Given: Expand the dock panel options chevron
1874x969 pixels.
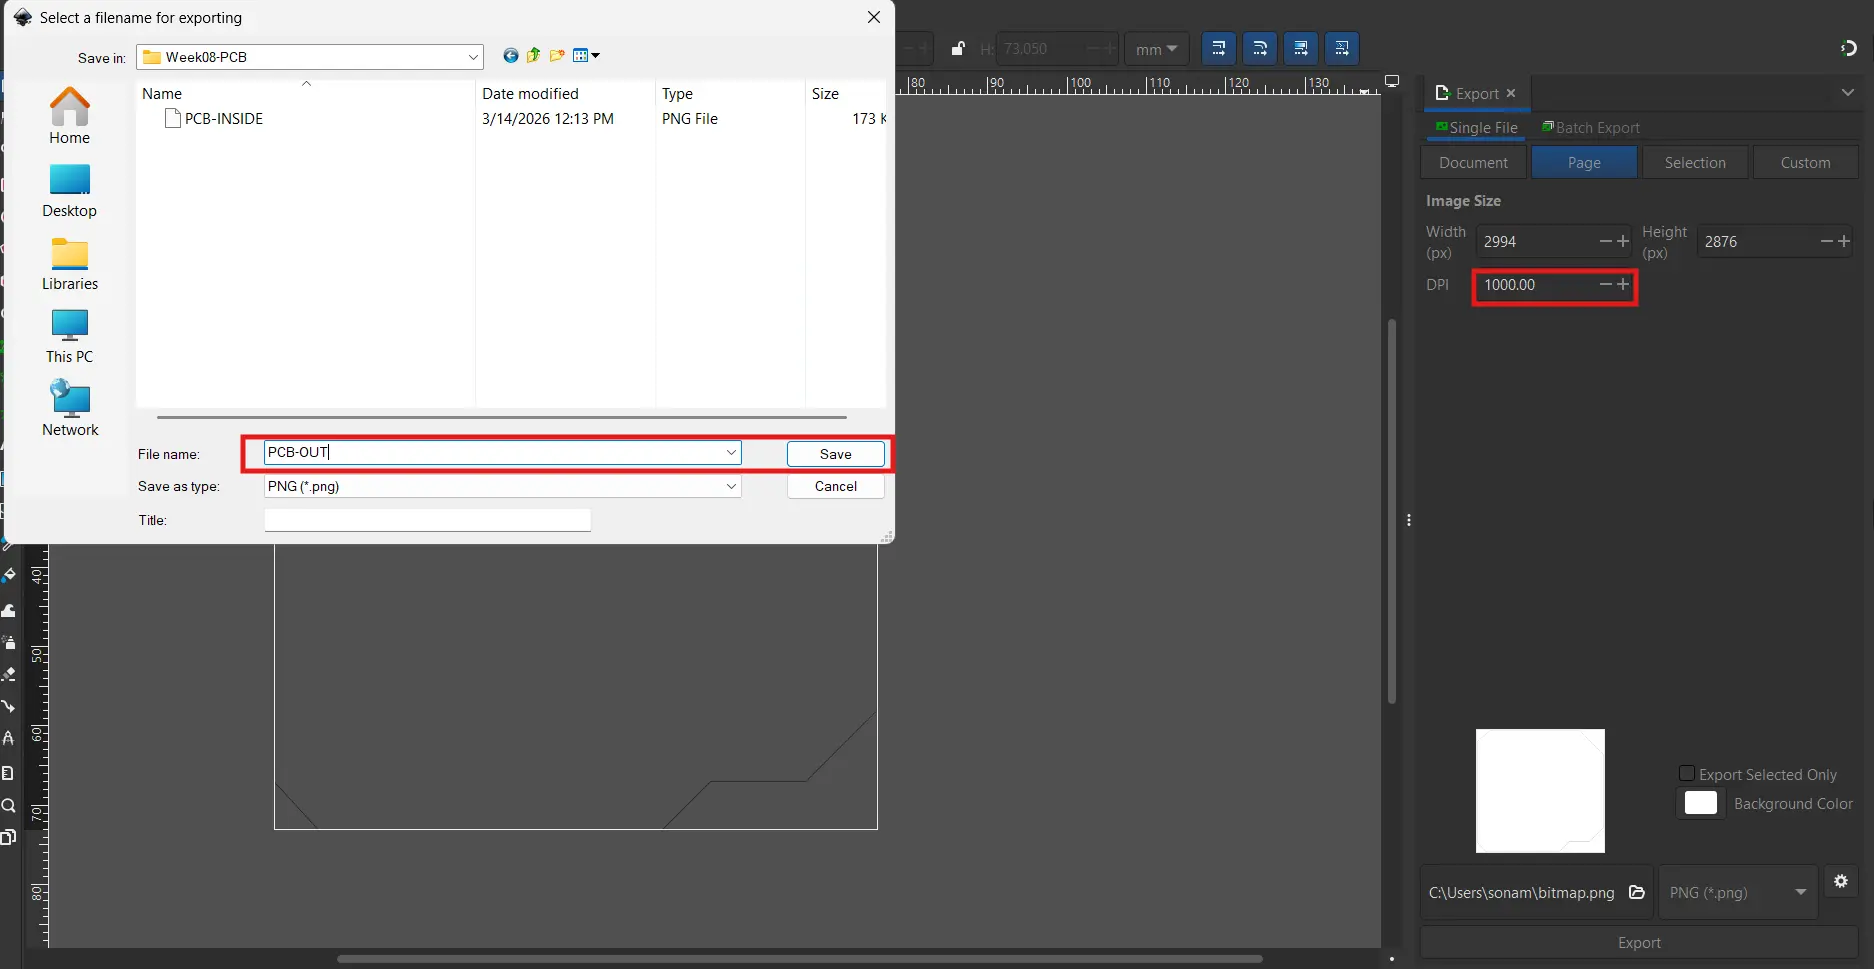Looking at the screenshot, I should click(x=1847, y=92).
